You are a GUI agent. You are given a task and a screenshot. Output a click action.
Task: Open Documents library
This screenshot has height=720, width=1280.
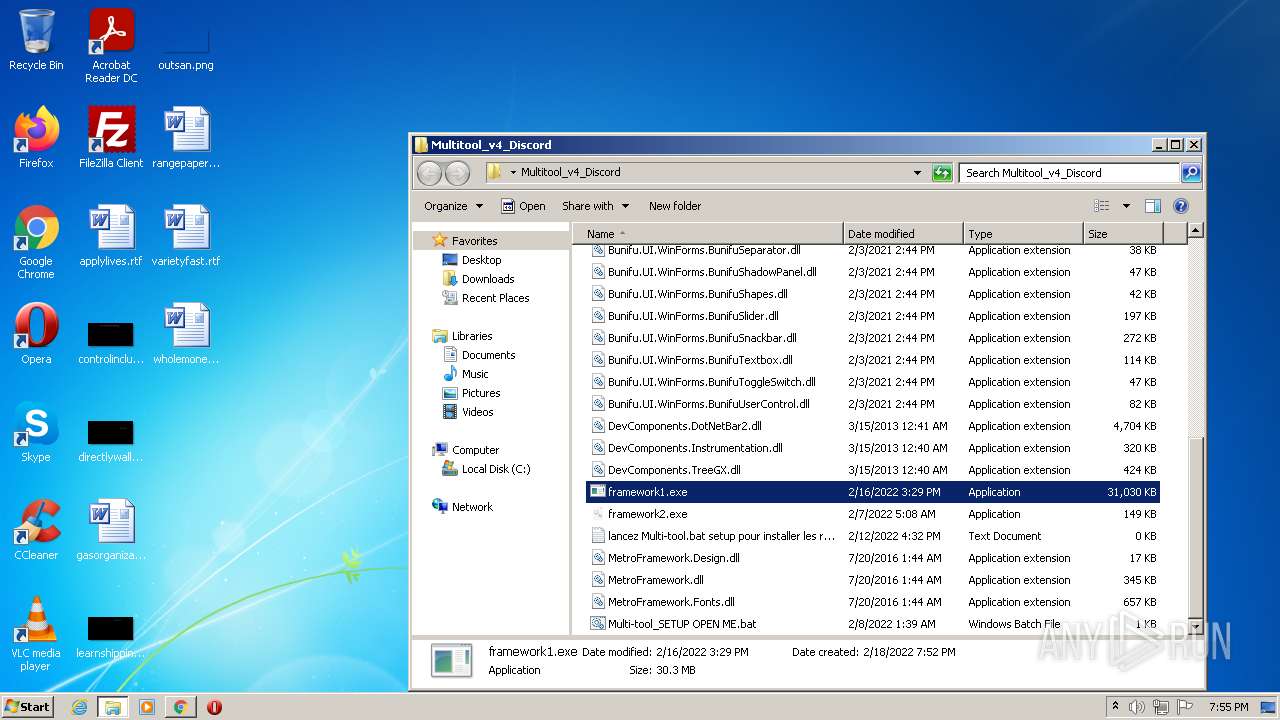tap(488, 355)
